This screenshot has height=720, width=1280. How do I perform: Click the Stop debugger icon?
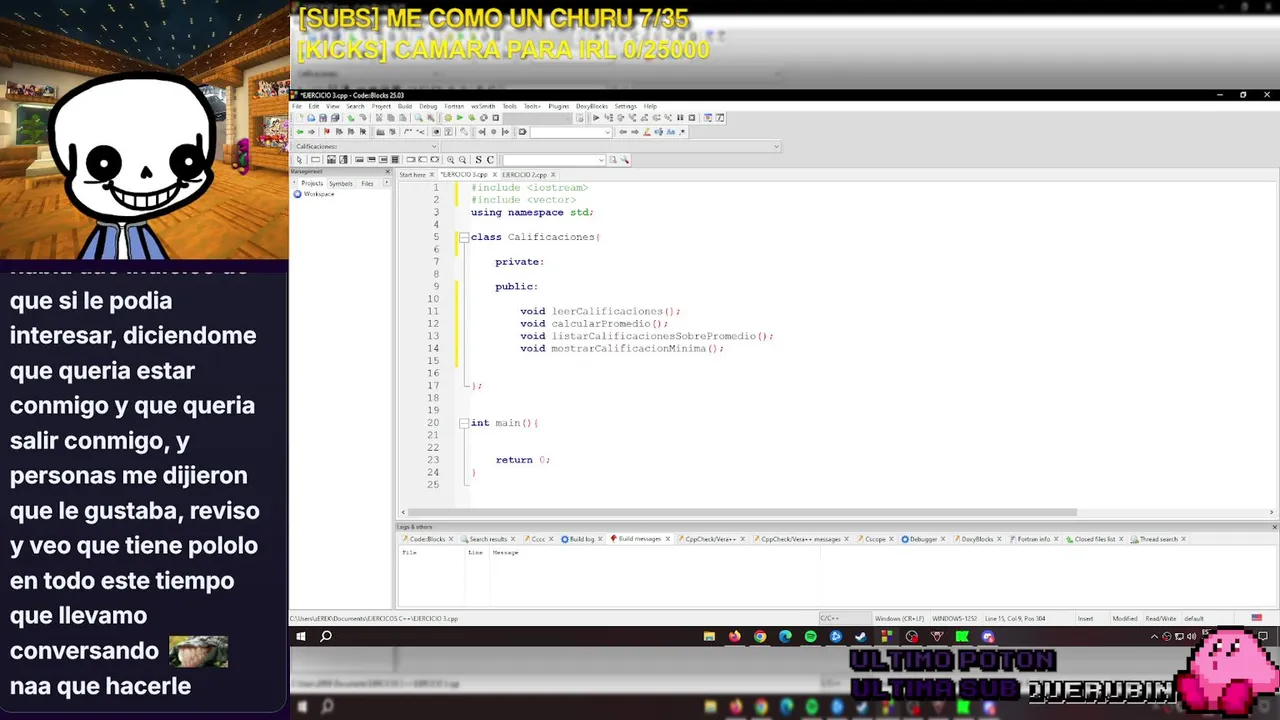(x=691, y=117)
